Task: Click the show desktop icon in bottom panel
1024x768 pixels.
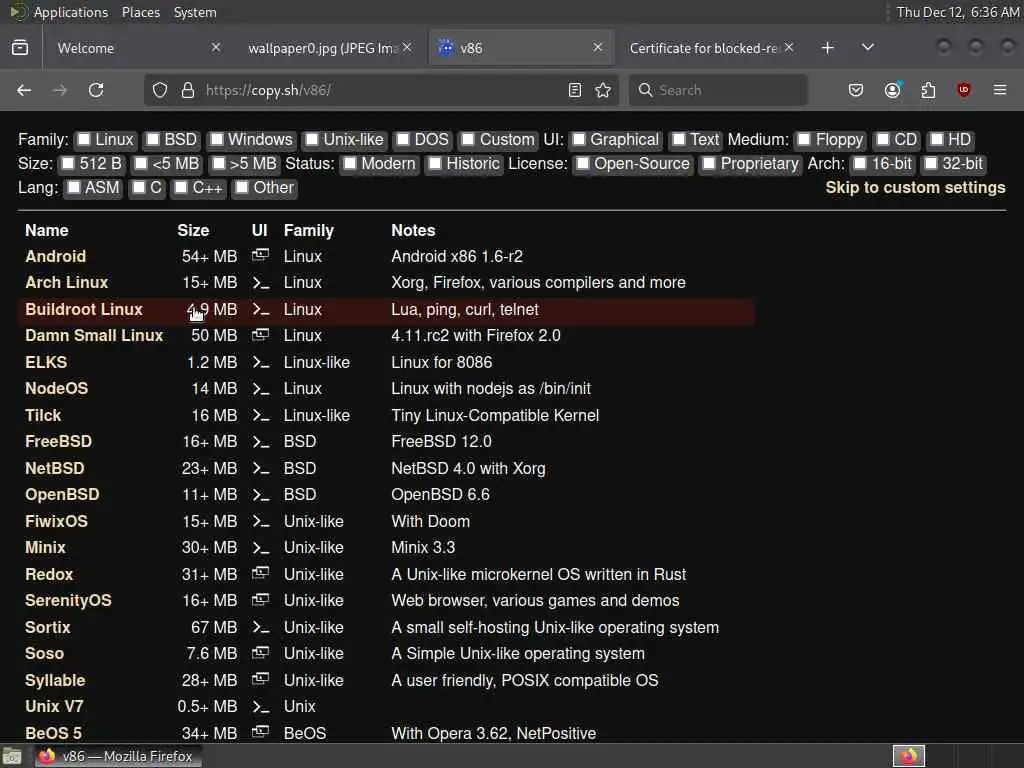Action: pyautogui.click(x=12, y=757)
